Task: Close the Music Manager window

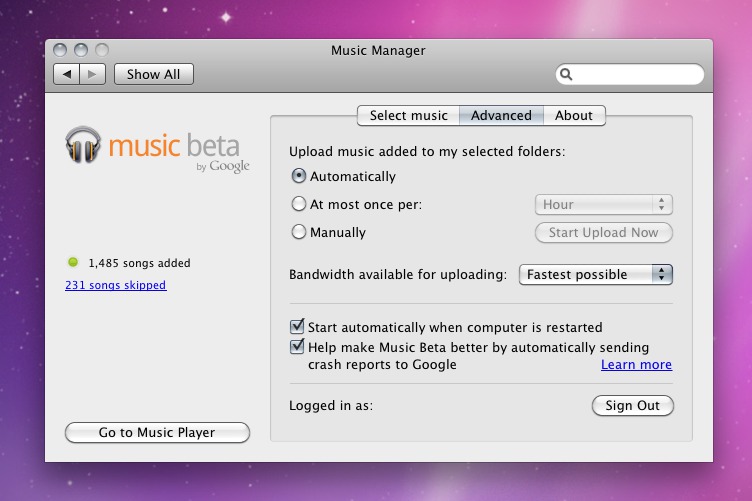Action: [60, 50]
